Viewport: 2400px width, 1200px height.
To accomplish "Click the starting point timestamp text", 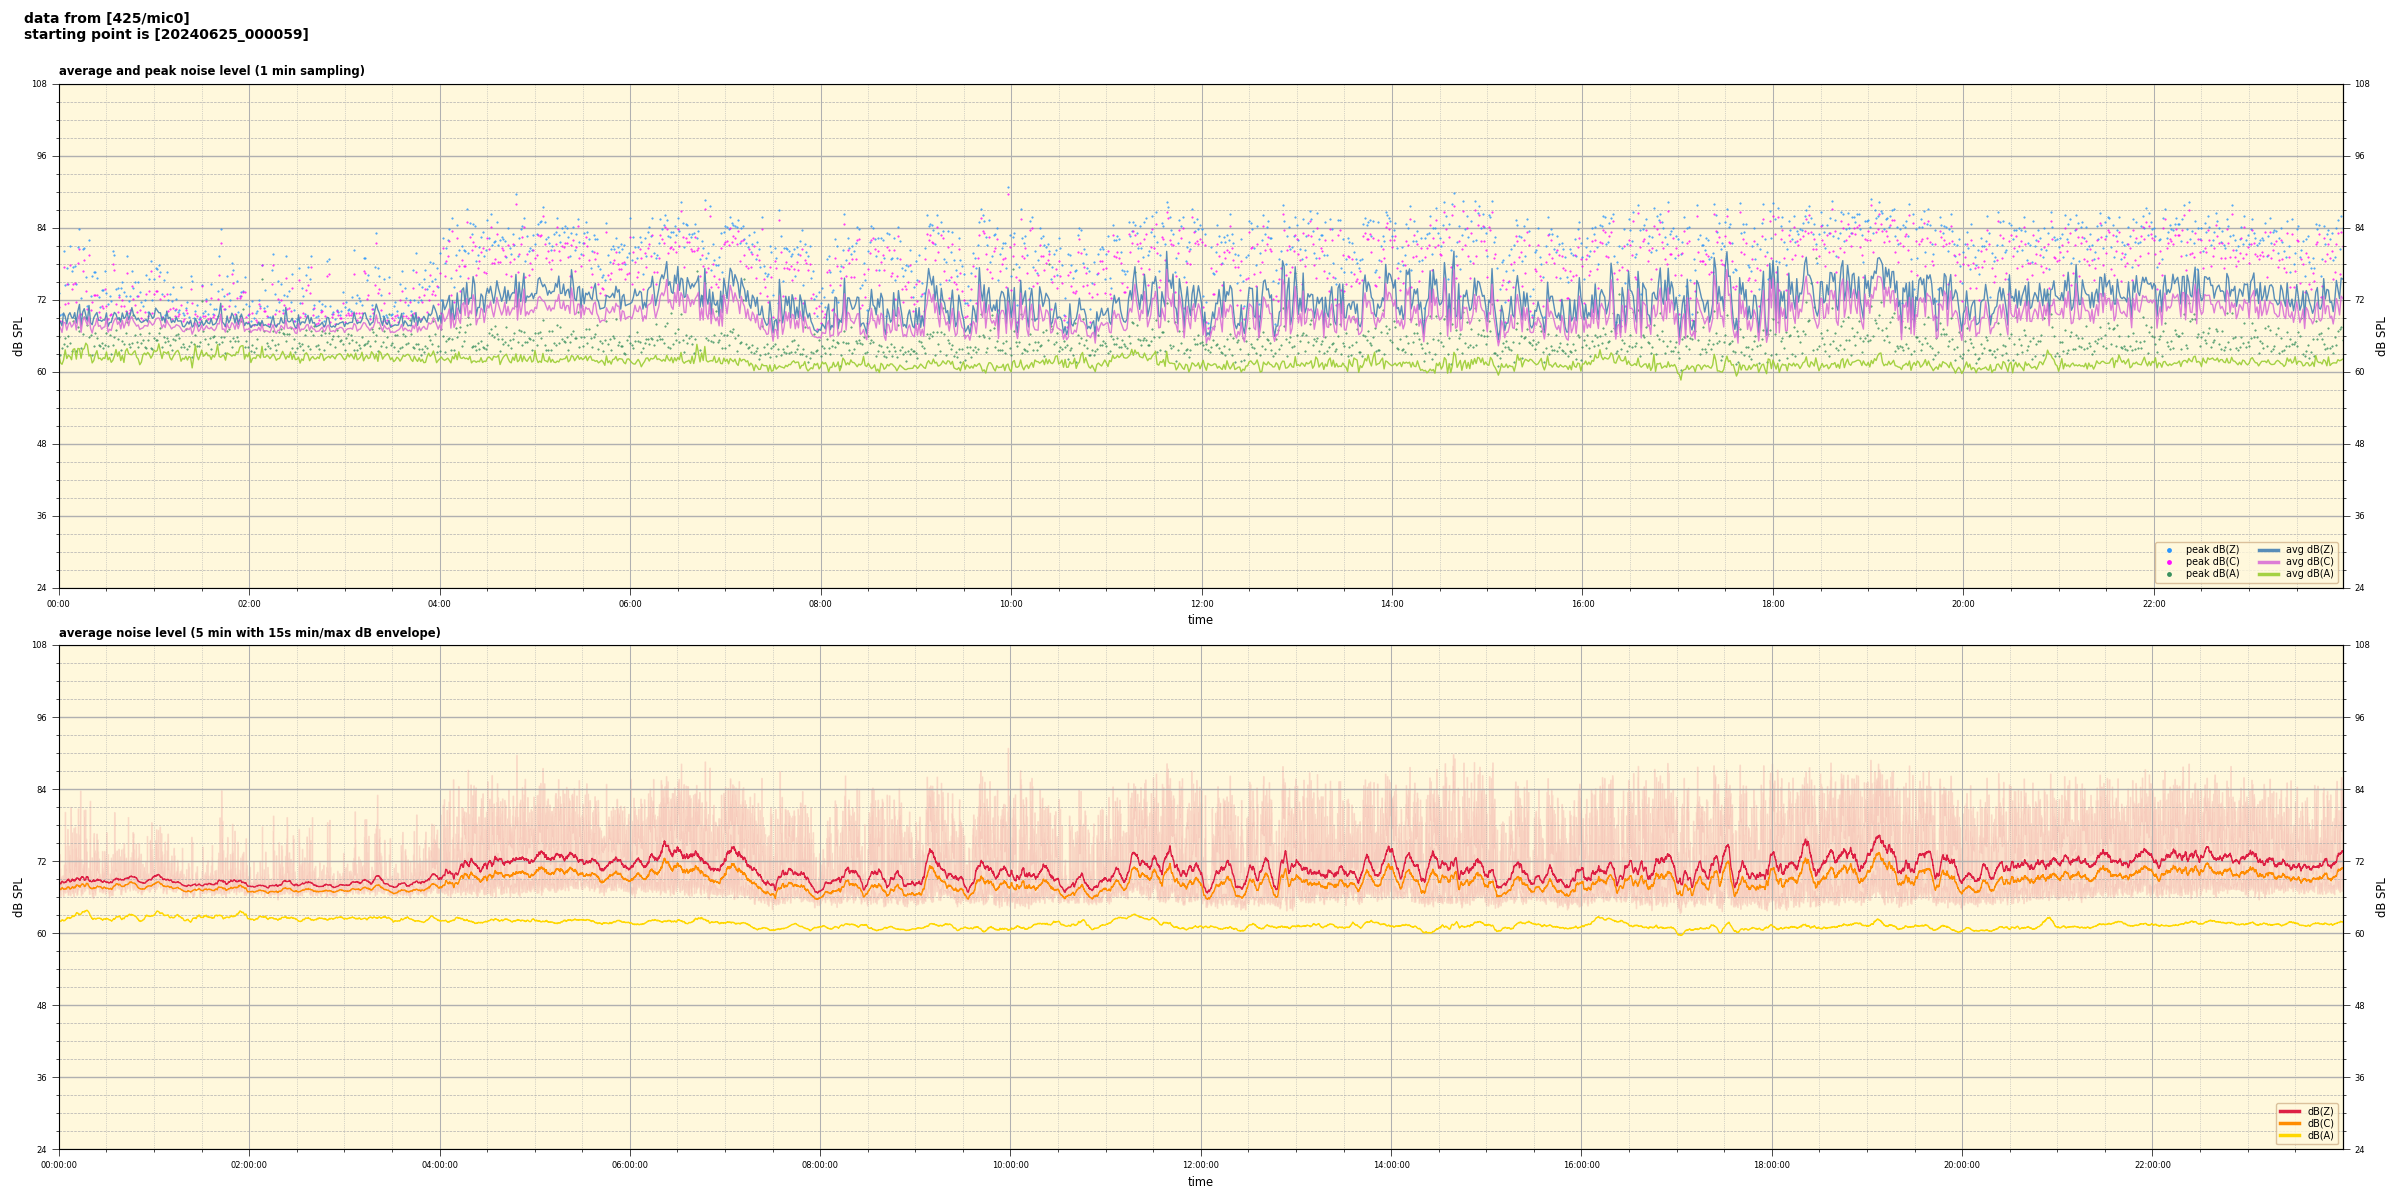I will pos(166,35).
